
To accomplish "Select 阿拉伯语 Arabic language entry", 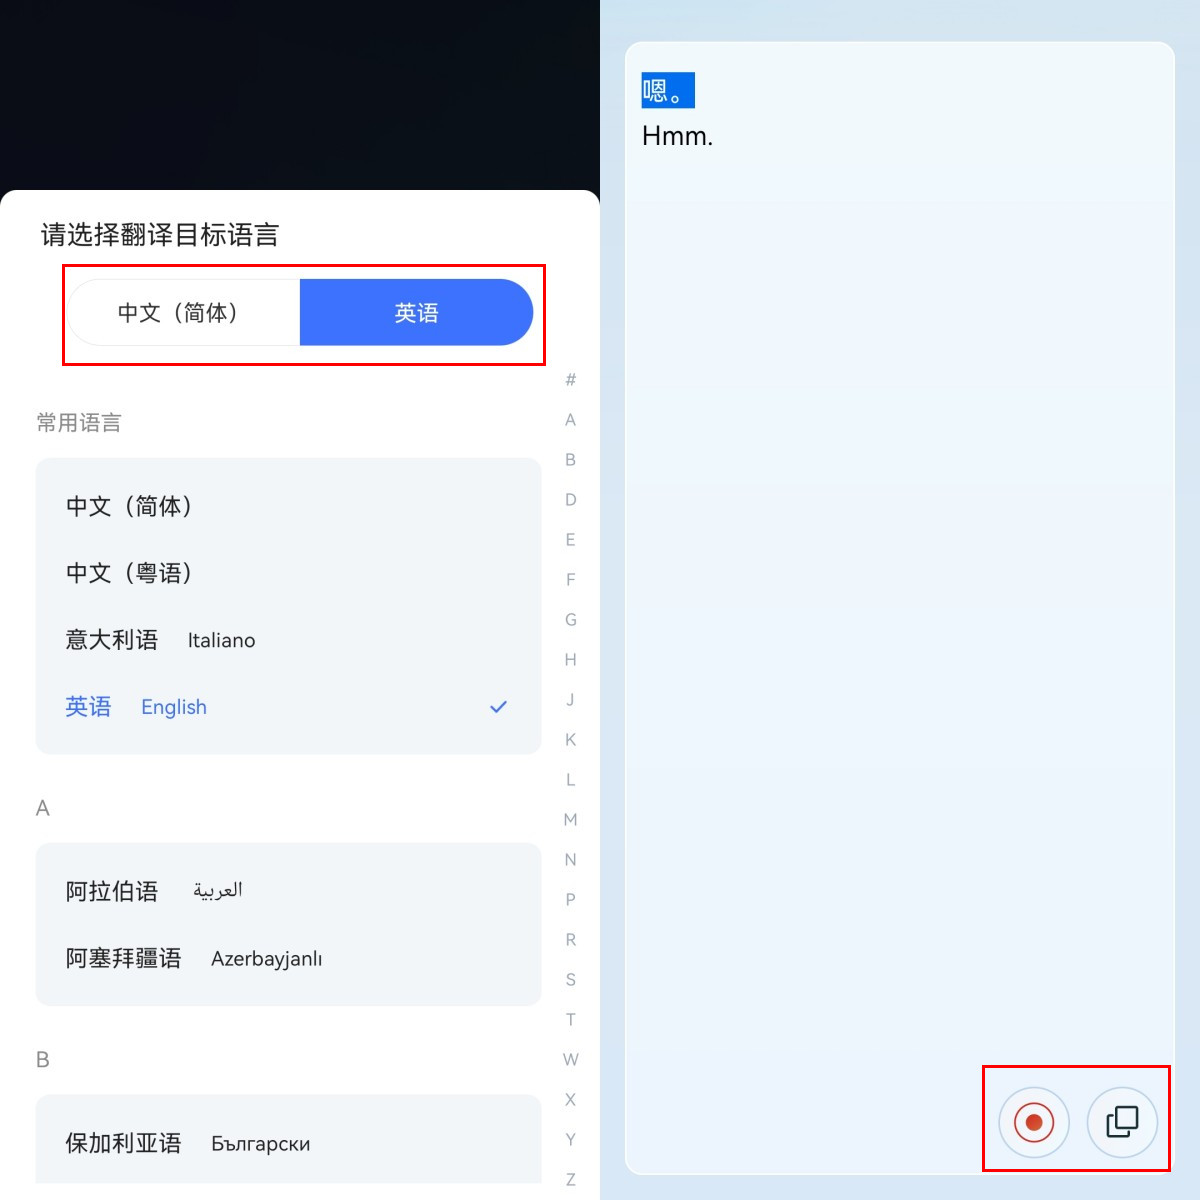I will point(288,891).
